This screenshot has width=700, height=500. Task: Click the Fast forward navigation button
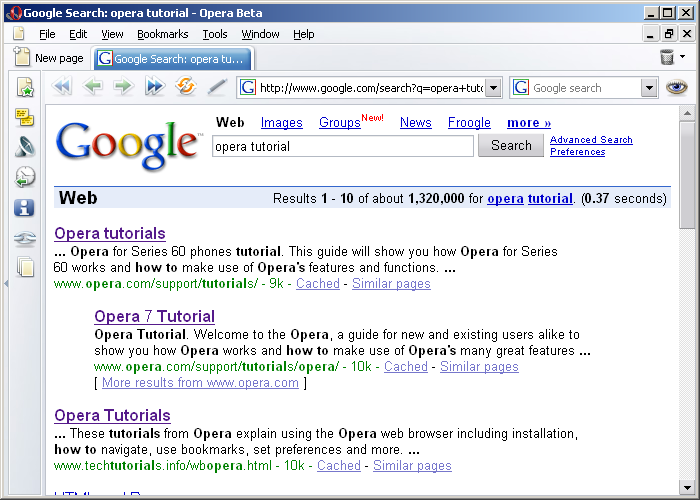tap(154, 87)
